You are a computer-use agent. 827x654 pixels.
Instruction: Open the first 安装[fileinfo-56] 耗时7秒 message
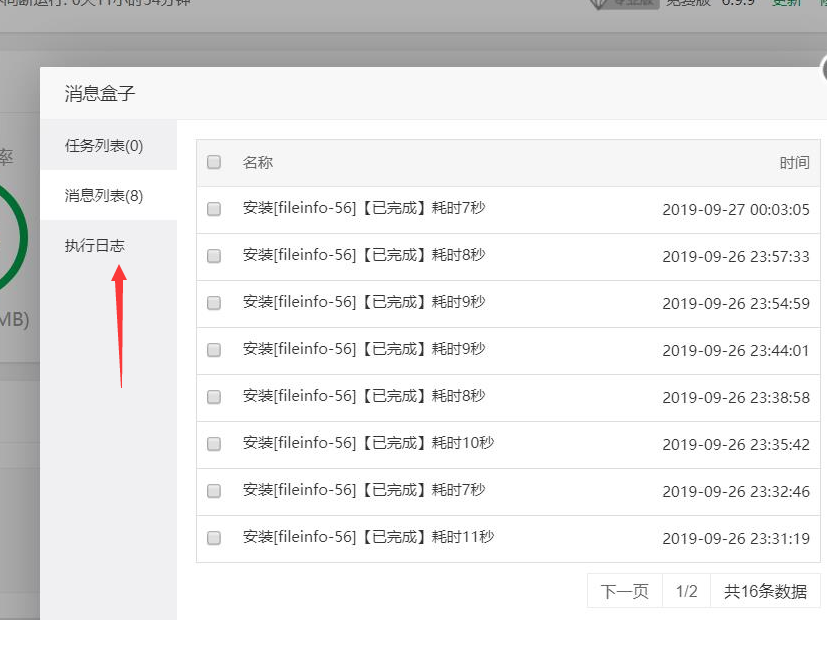click(364, 208)
